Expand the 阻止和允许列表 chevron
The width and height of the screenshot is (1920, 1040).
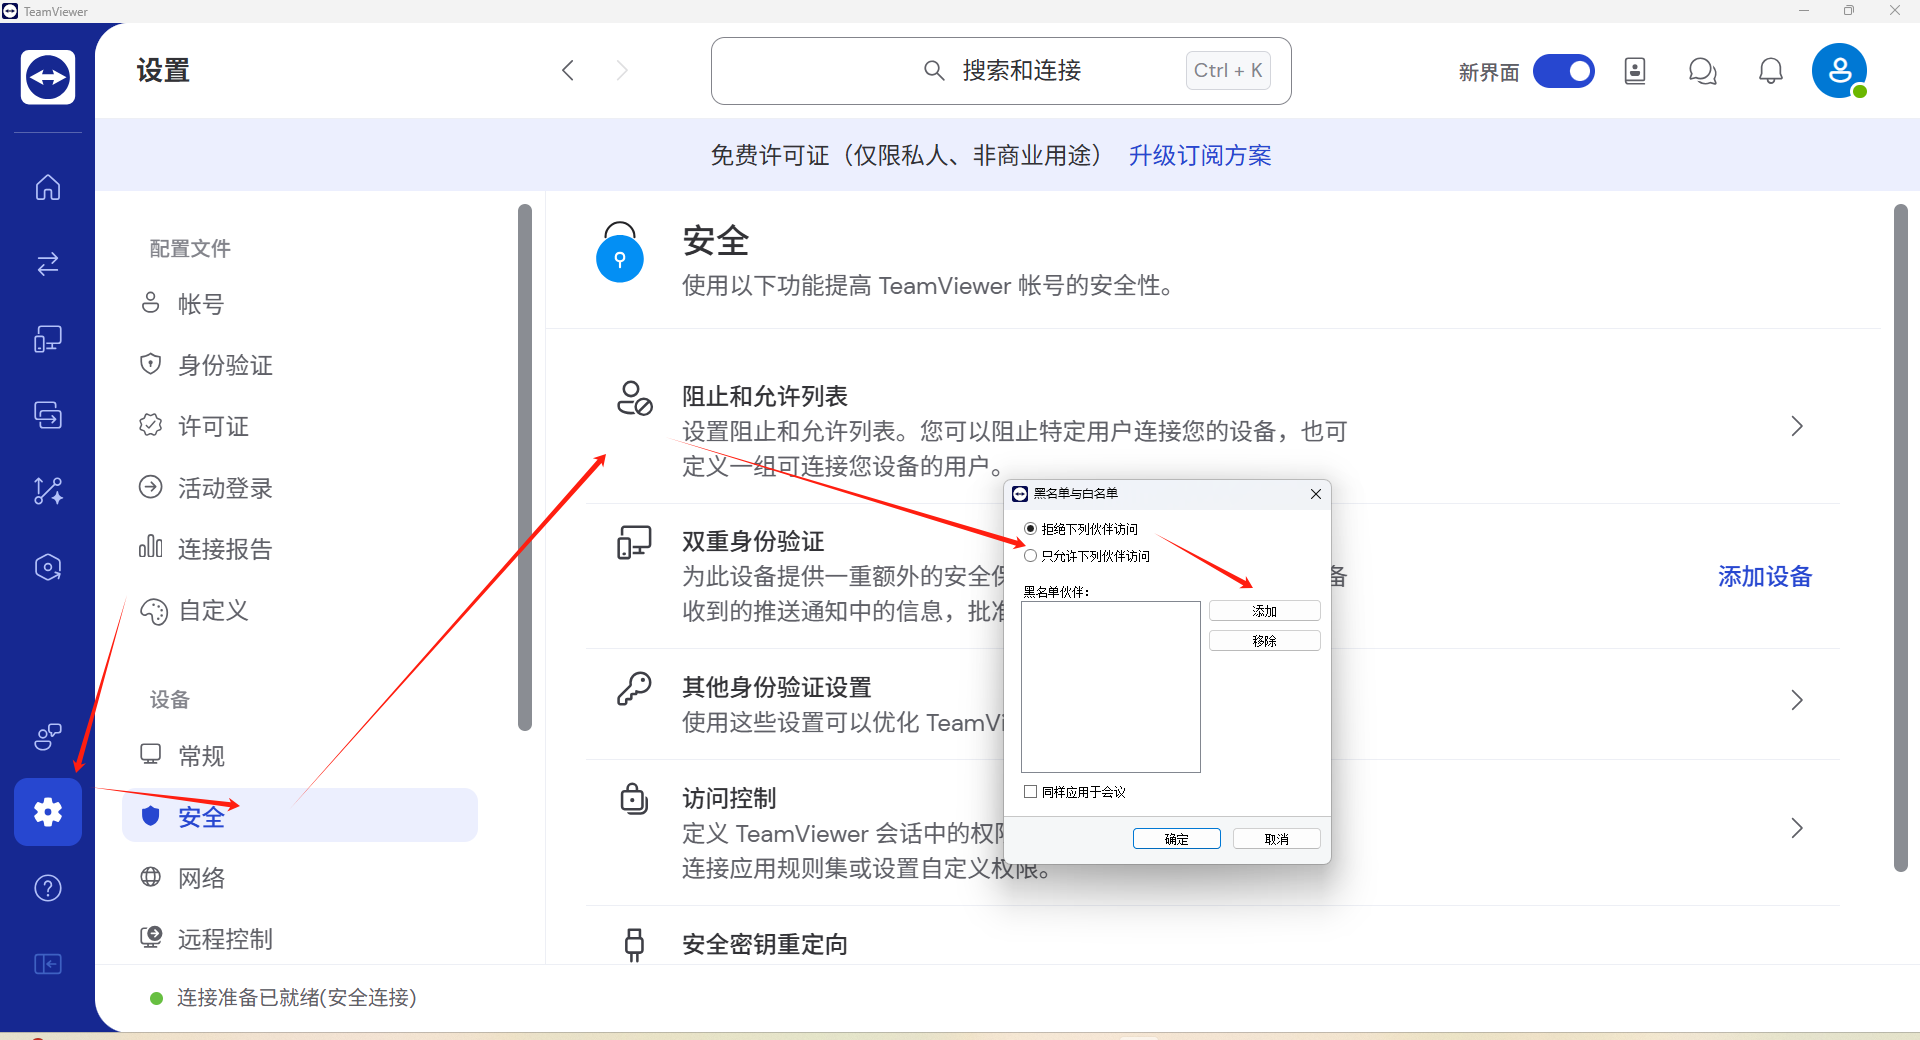(x=1797, y=427)
